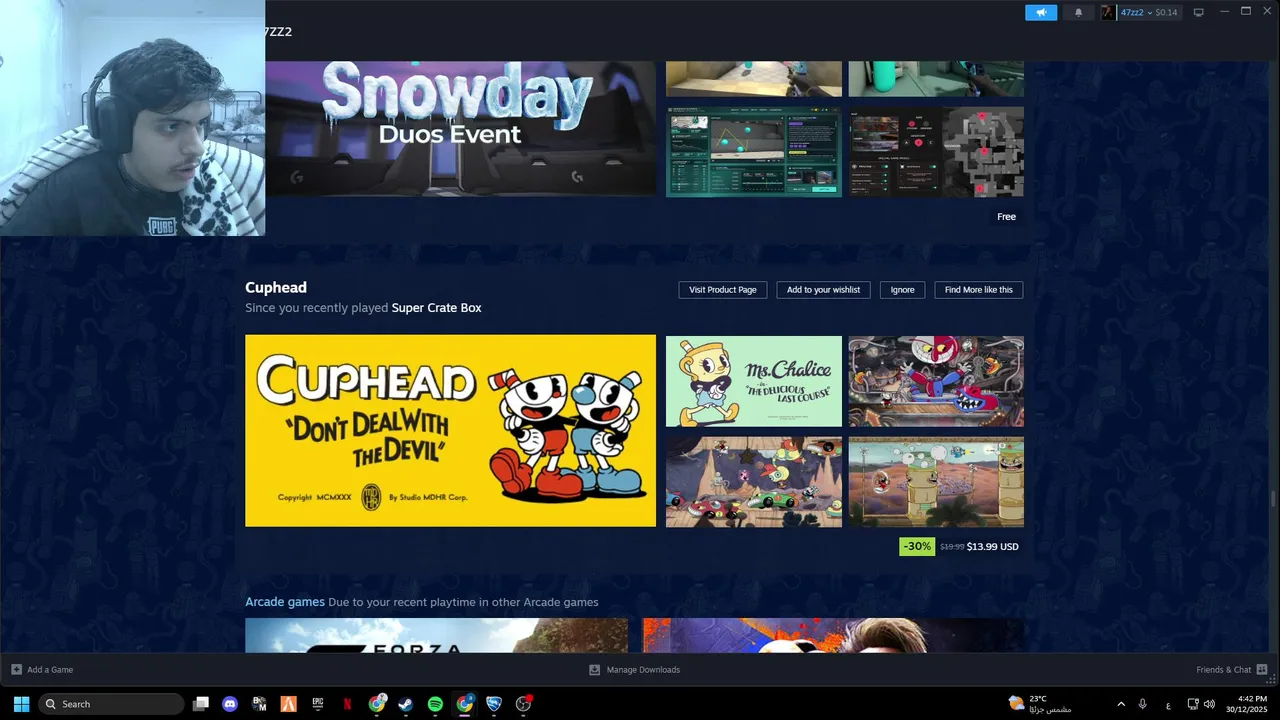Open the volume speaker tray icon

click(1209, 704)
